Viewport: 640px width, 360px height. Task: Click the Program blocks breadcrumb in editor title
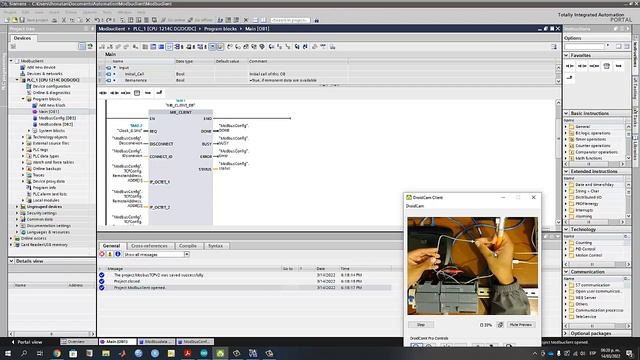coord(220,29)
